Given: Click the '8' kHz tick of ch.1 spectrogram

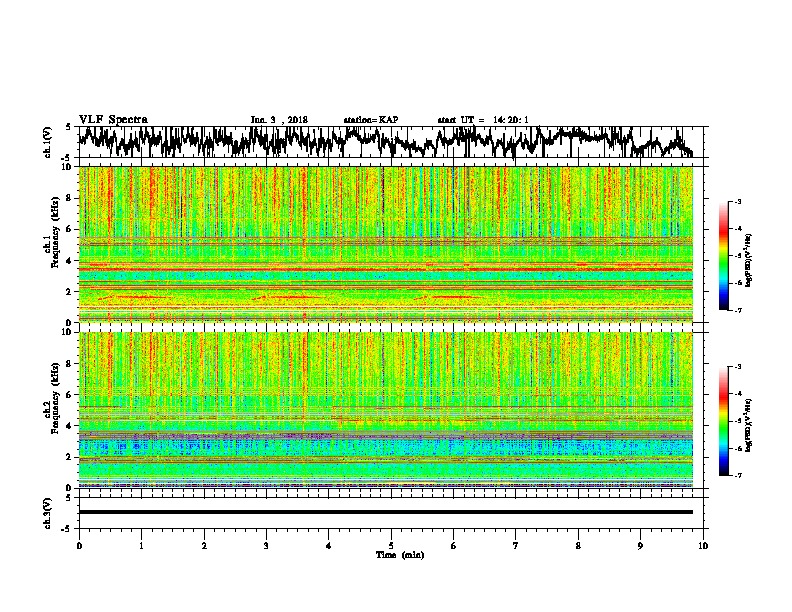Looking at the screenshot, I should point(70,198).
